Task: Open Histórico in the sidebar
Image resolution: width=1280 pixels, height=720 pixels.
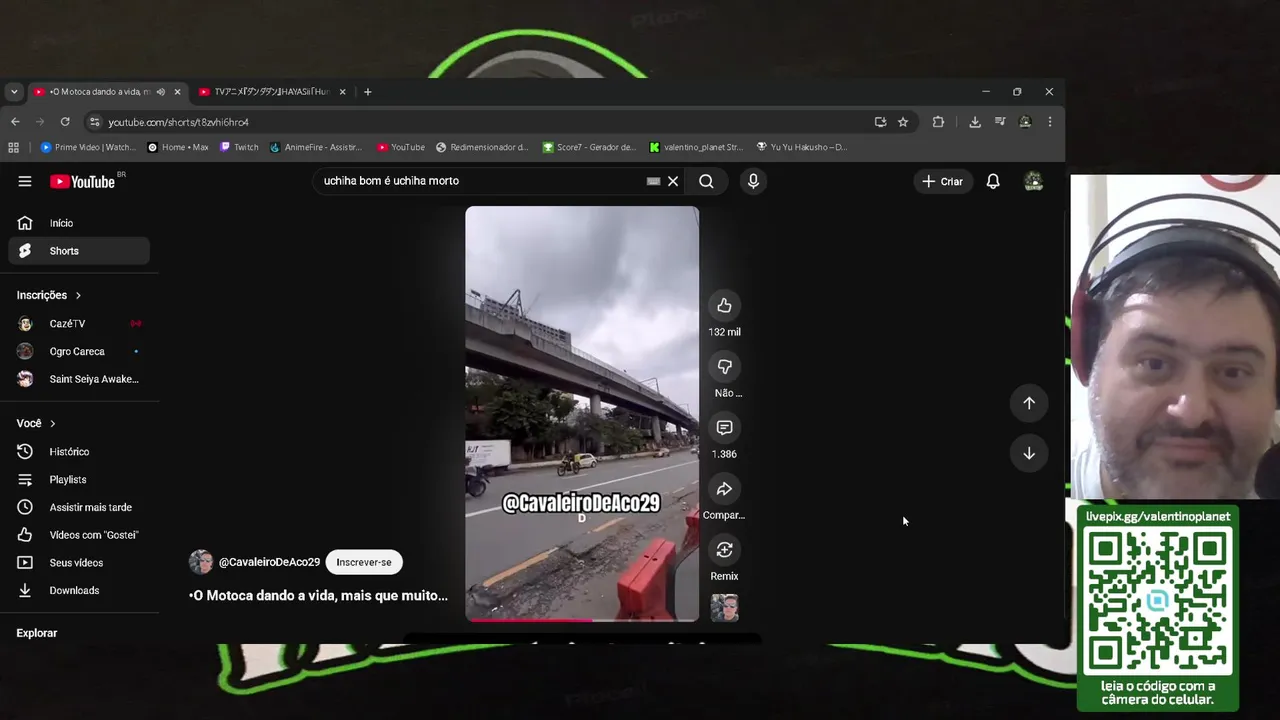Action: point(79,452)
